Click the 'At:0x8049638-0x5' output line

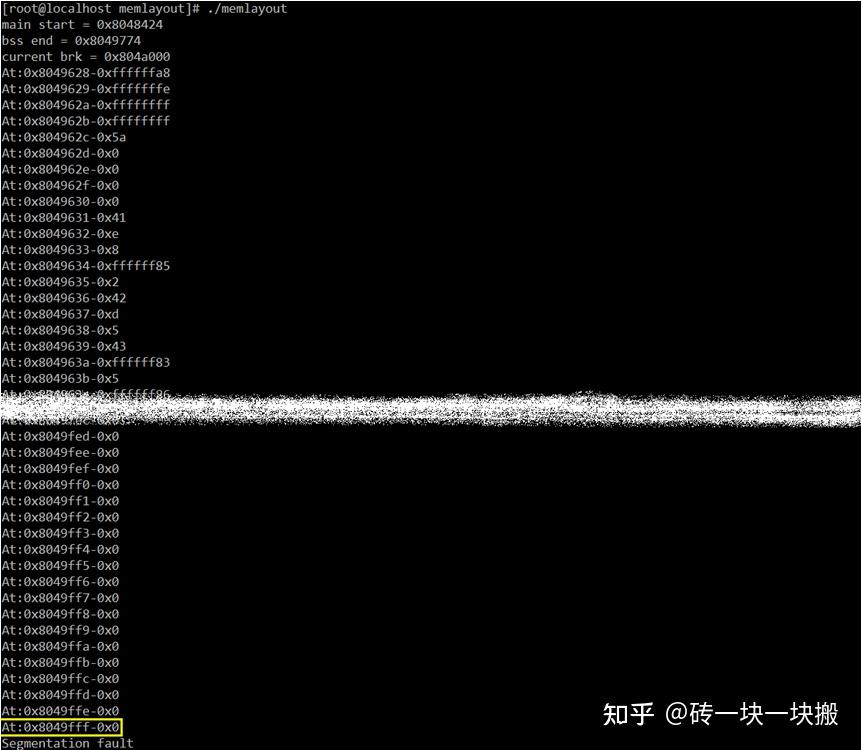(x=60, y=330)
